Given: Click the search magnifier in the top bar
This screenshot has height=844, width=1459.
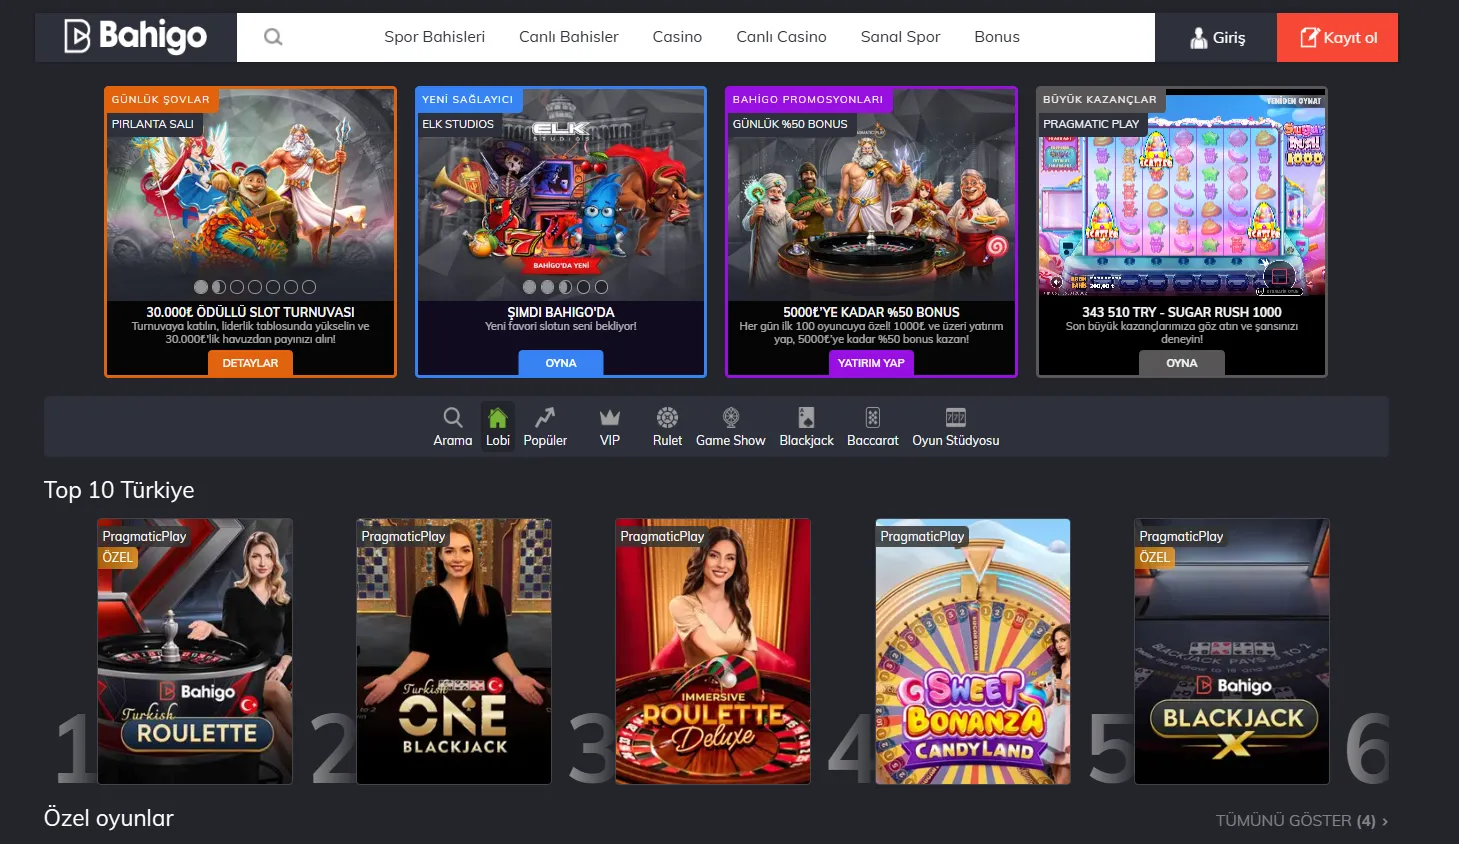Looking at the screenshot, I should click(272, 36).
